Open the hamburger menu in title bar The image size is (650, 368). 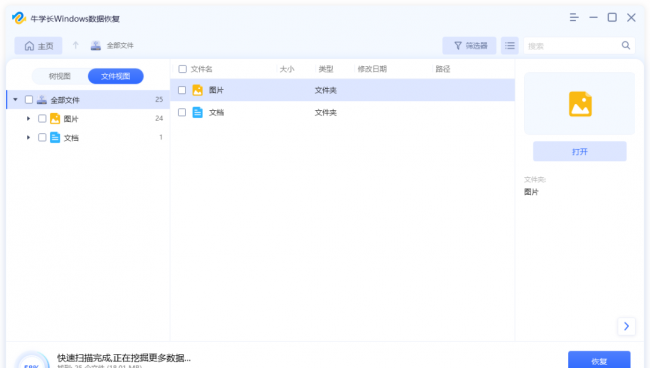coord(574,17)
